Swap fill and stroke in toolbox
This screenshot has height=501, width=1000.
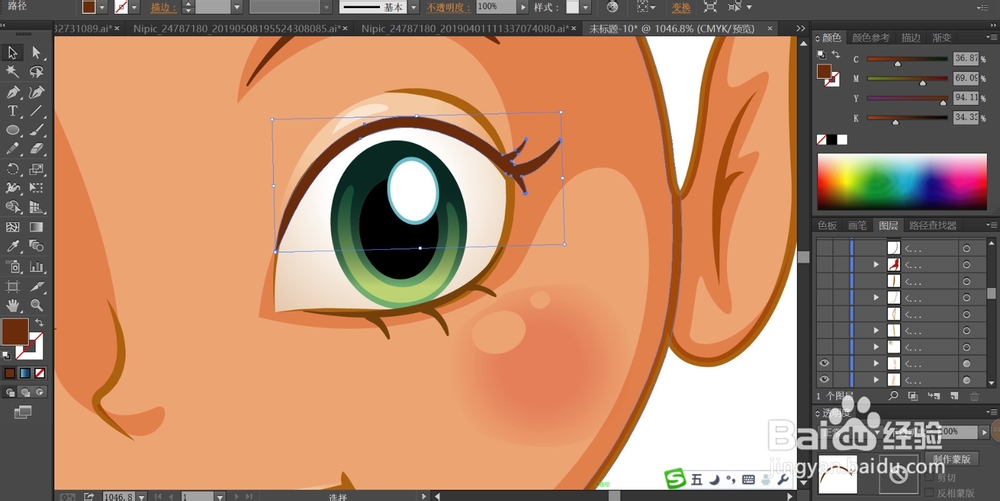pyautogui.click(x=39, y=323)
